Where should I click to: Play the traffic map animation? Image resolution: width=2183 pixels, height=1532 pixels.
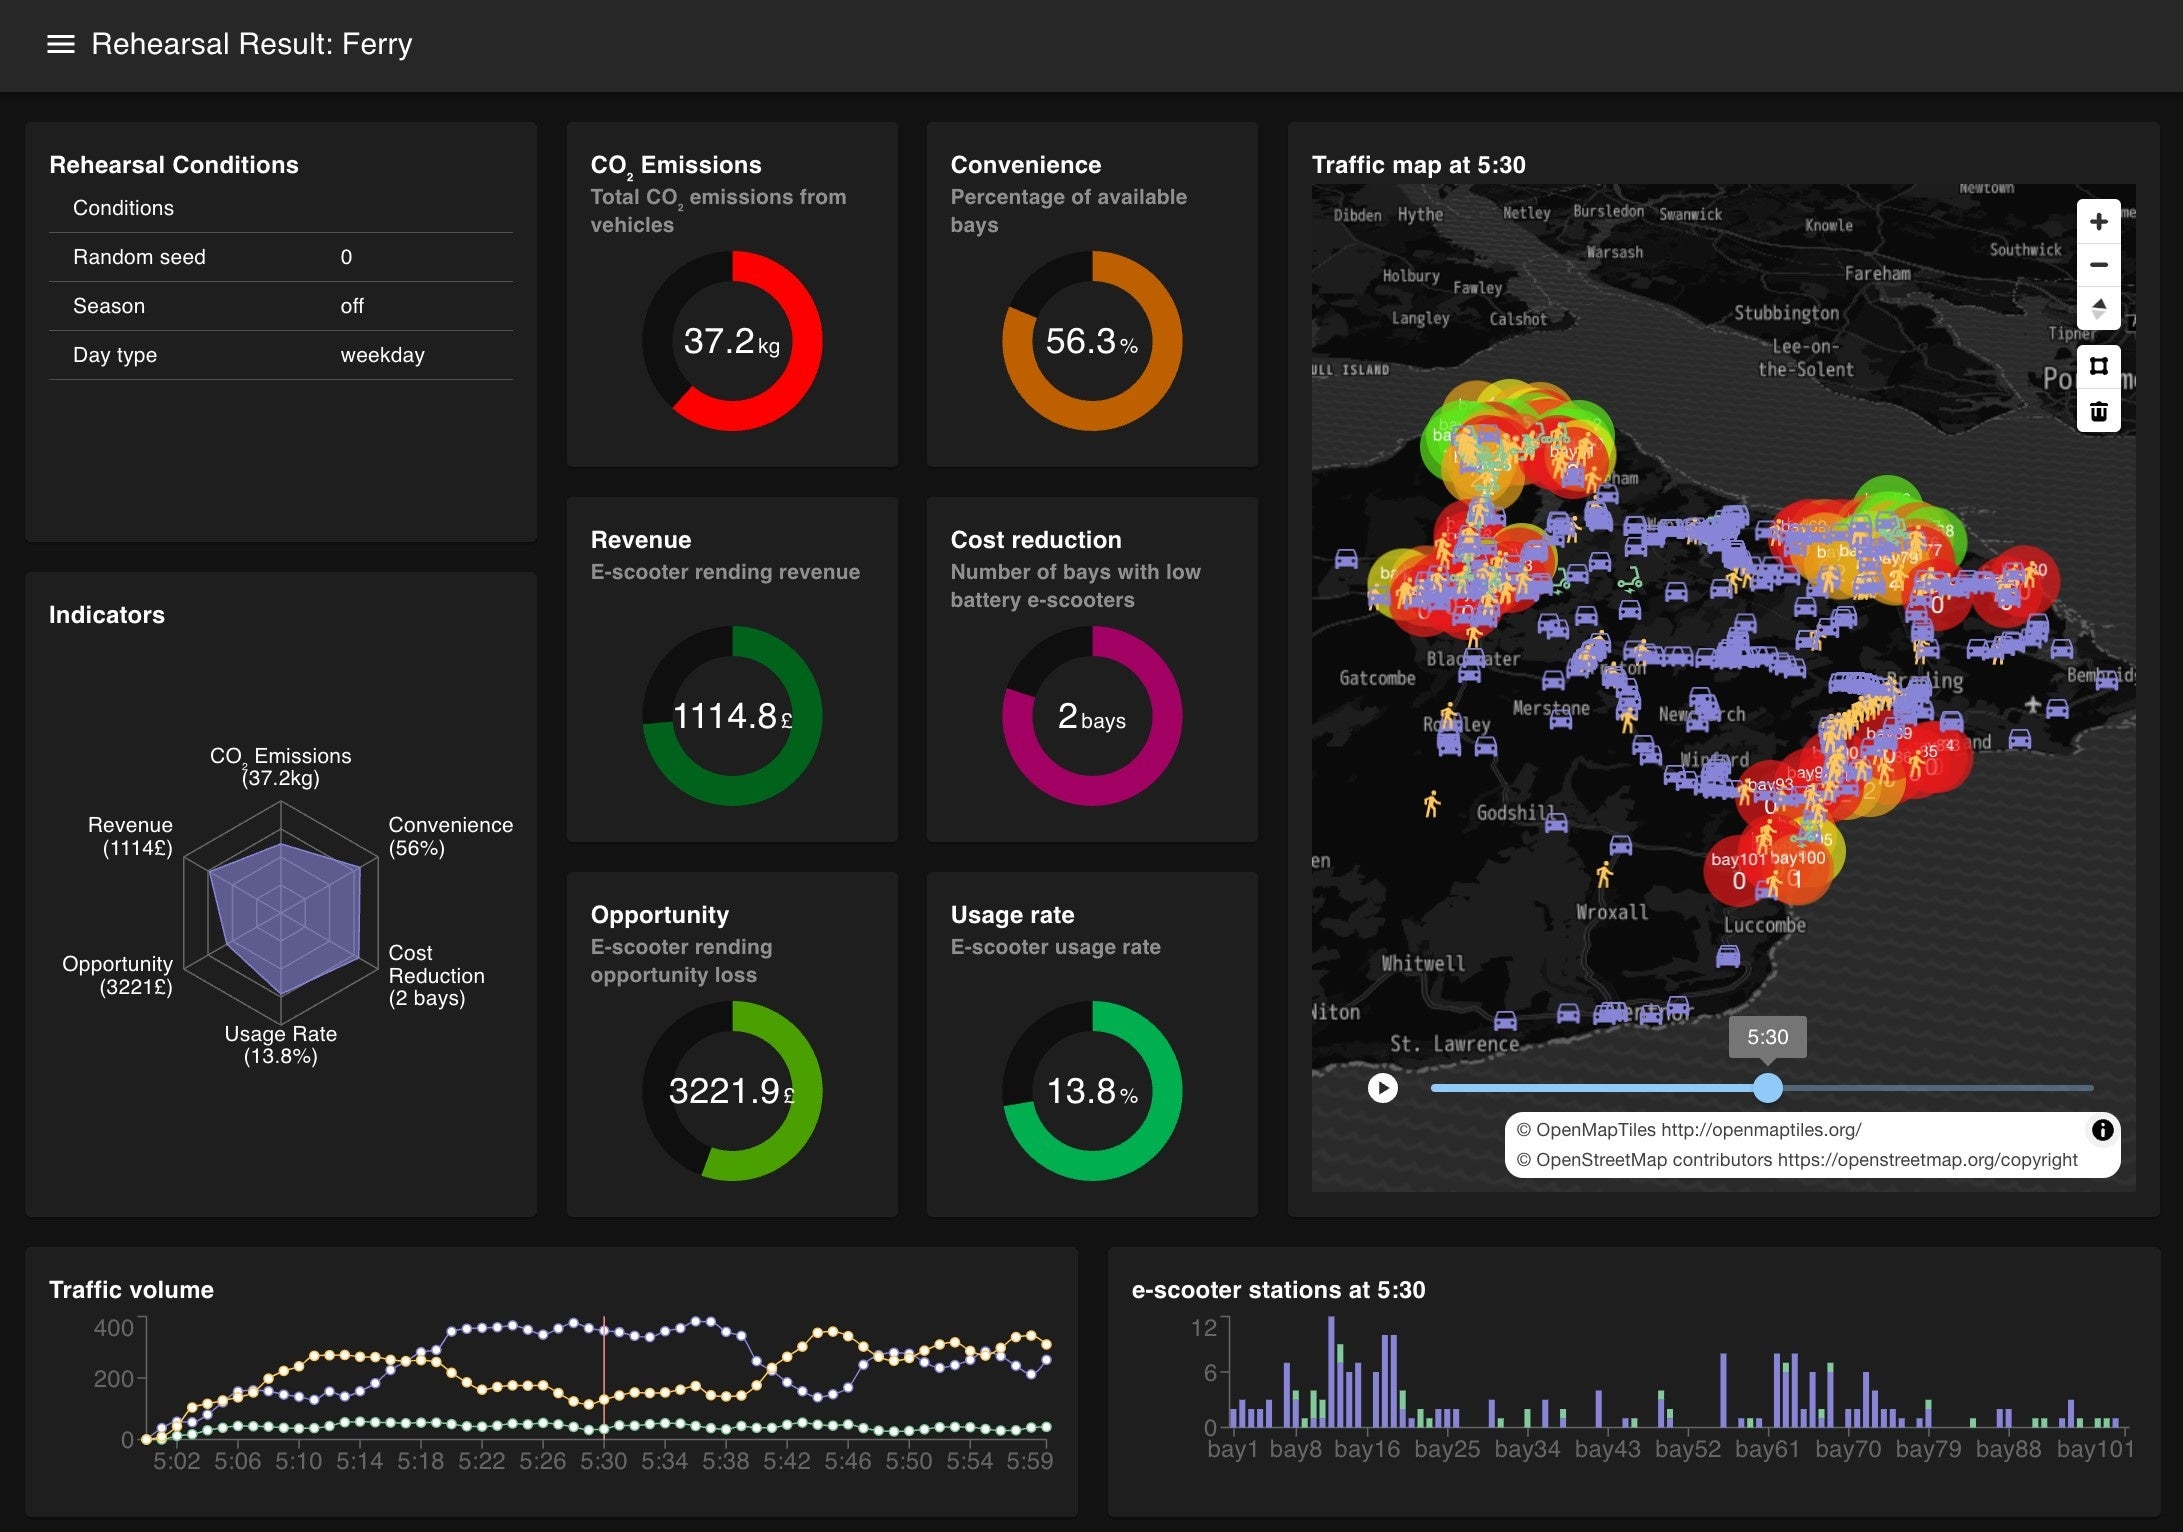(x=1382, y=1088)
